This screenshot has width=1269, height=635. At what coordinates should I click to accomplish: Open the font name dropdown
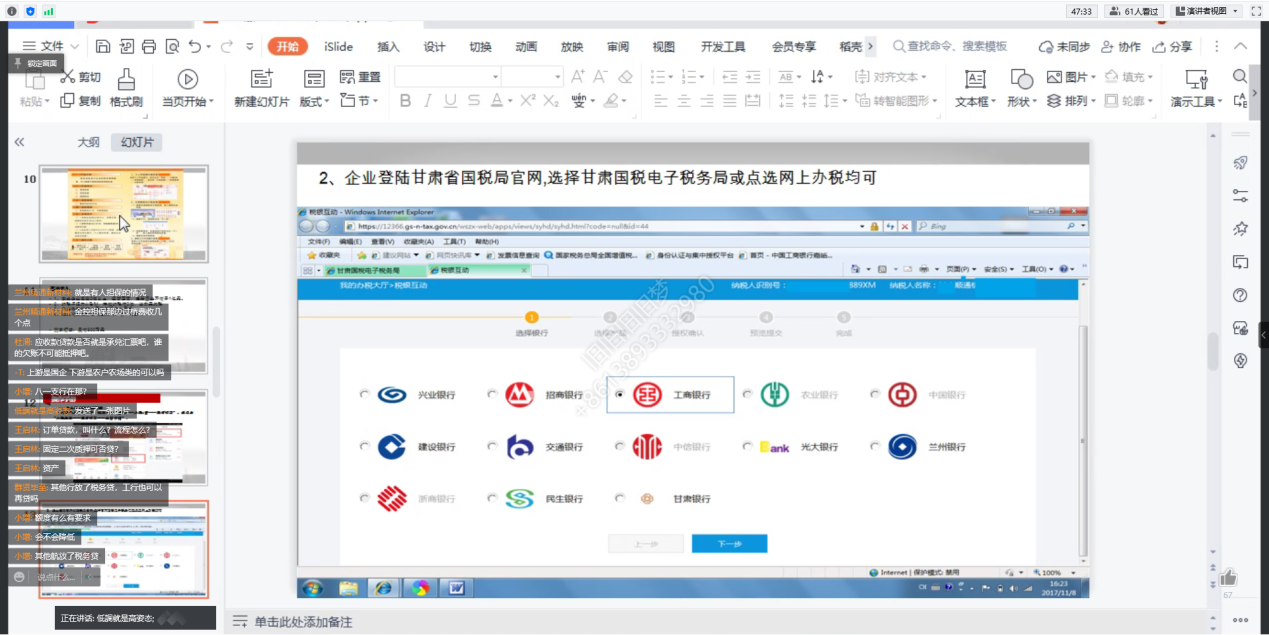click(x=495, y=77)
